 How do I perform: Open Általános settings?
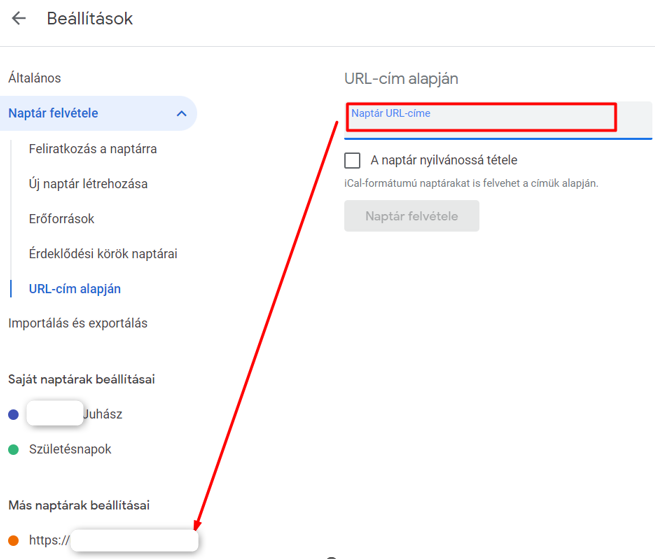[x=35, y=78]
